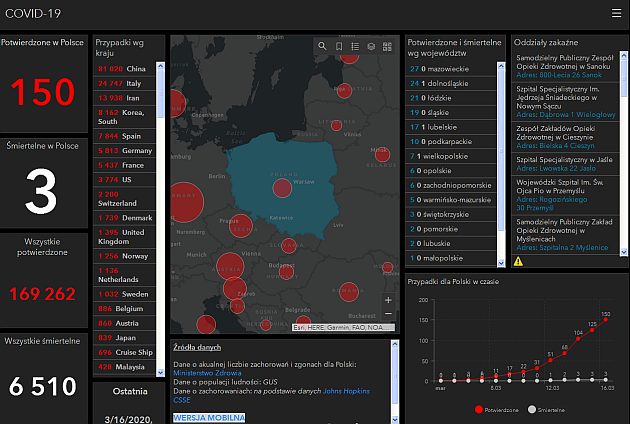This screenshot has height=424, width=630.
Task: Select dolnośląskie voivodeship row
Action: [x=451, y=84]
